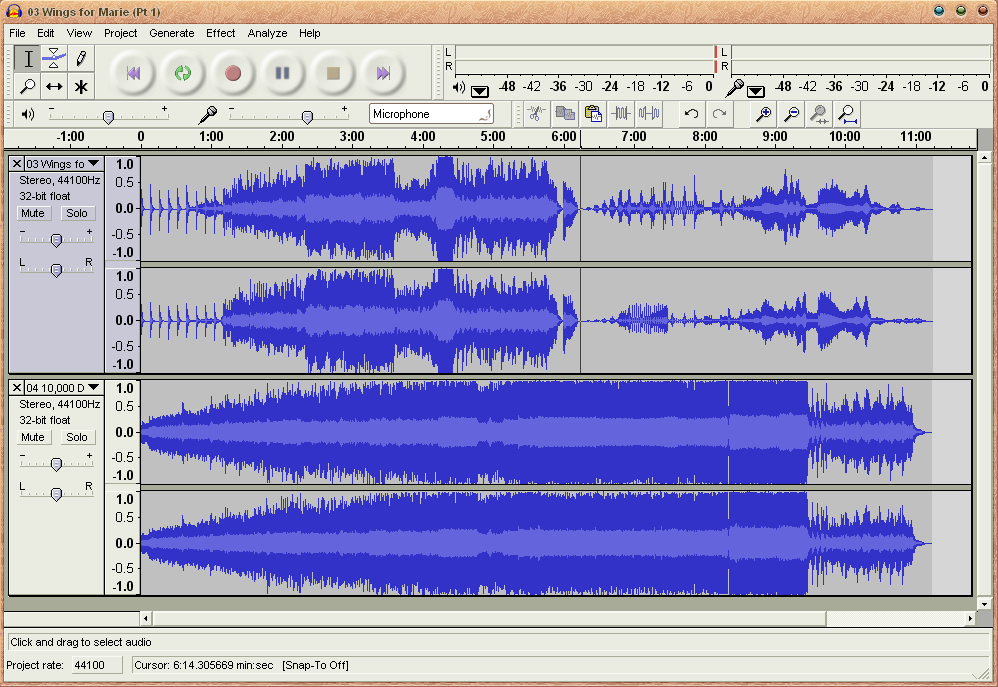Mute the 03 Wings track
This screenshot has width=998, height=687.
[x=33, y=213]
